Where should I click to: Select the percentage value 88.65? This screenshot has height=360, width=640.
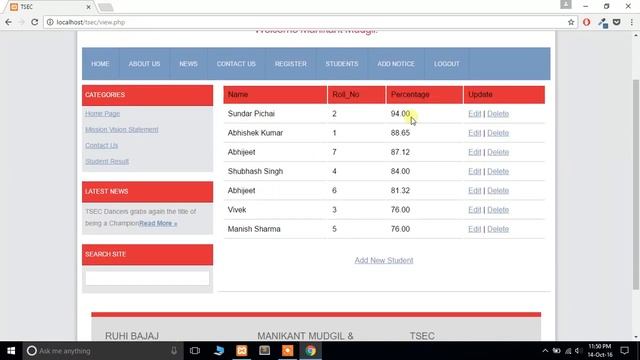point(400,133)
